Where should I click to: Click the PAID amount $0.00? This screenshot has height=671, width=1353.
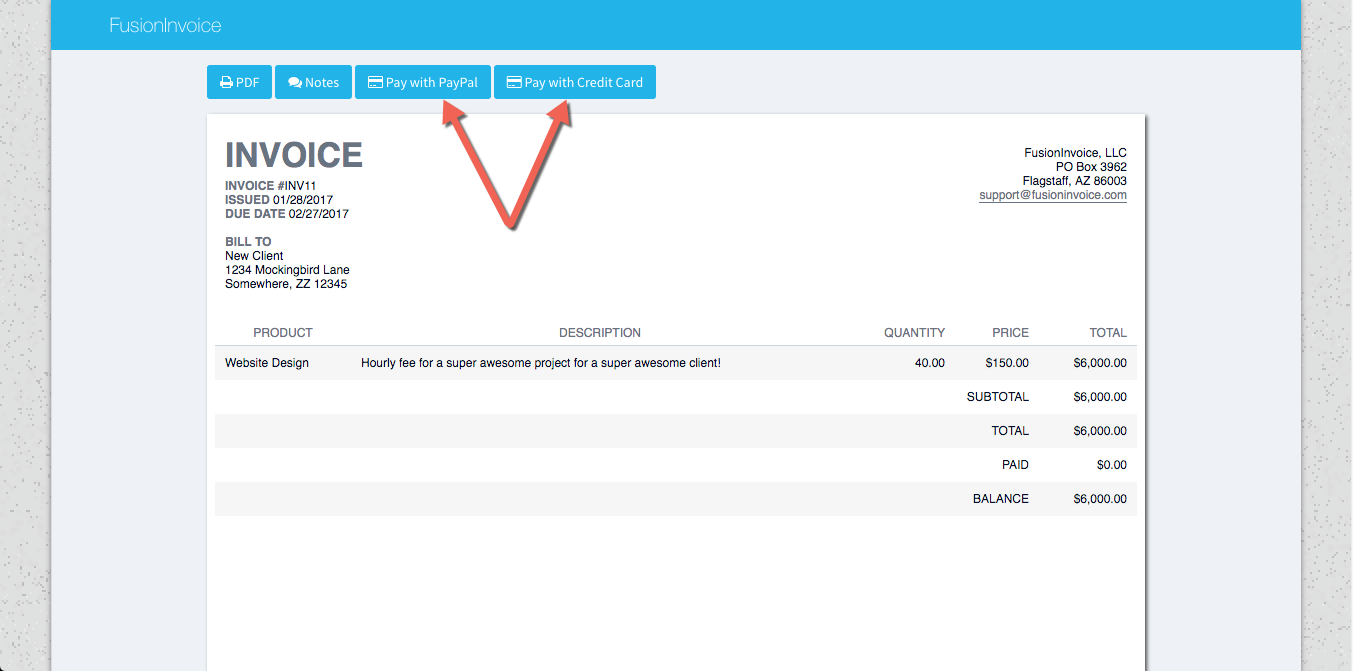tap(1111, 465)
